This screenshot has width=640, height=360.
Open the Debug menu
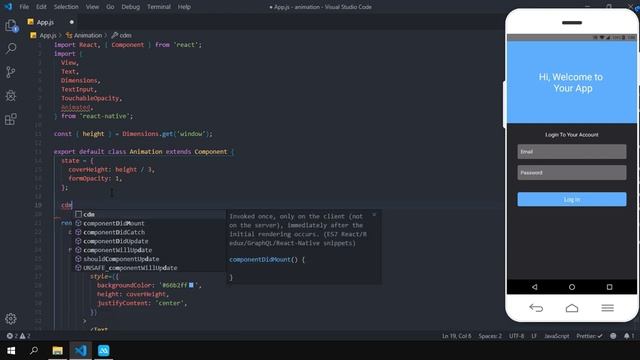131,7
